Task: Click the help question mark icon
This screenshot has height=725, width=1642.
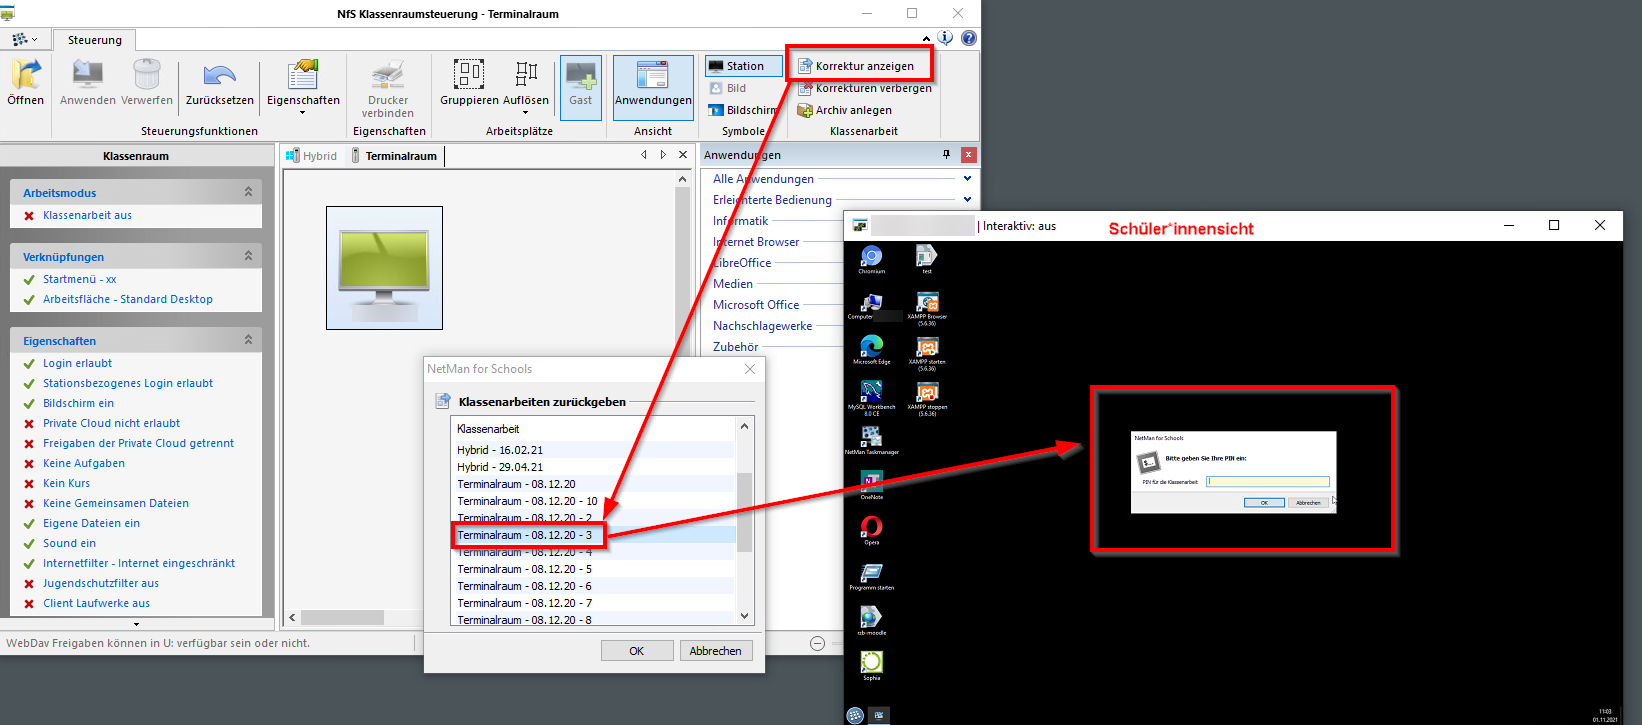Action: [969, 38]
